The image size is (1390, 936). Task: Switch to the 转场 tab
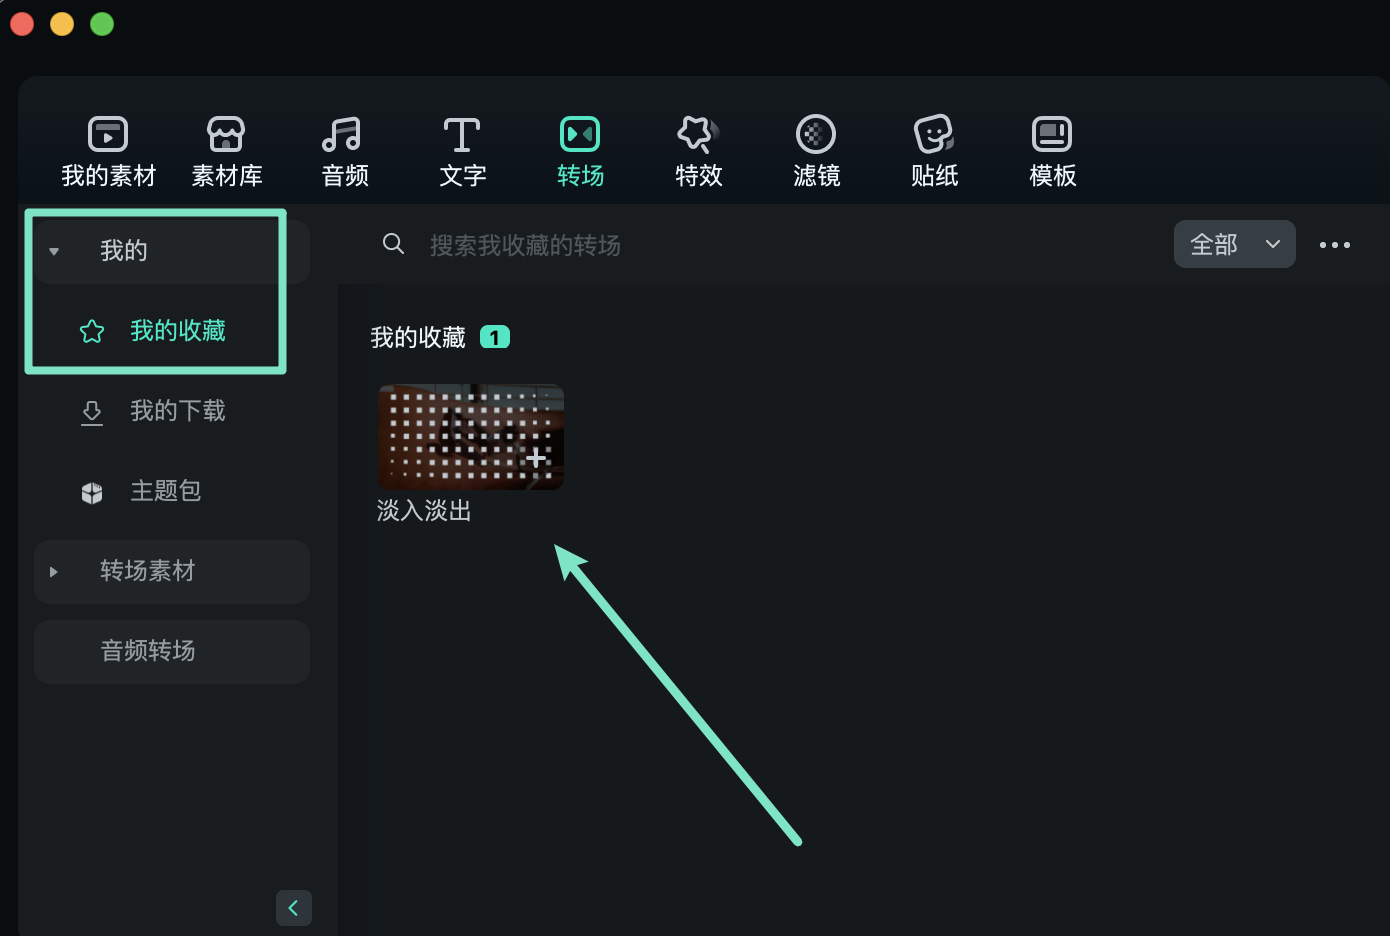(x=580, y=150)
